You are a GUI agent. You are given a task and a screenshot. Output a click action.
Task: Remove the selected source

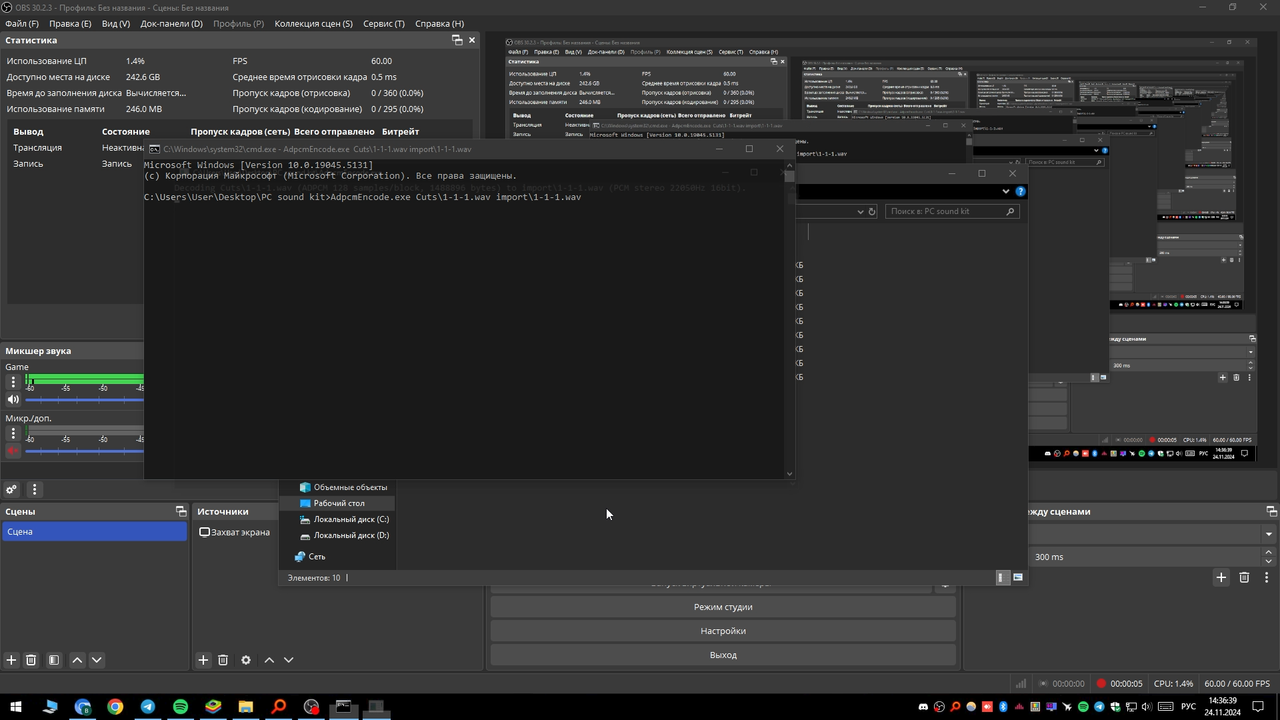223,660
